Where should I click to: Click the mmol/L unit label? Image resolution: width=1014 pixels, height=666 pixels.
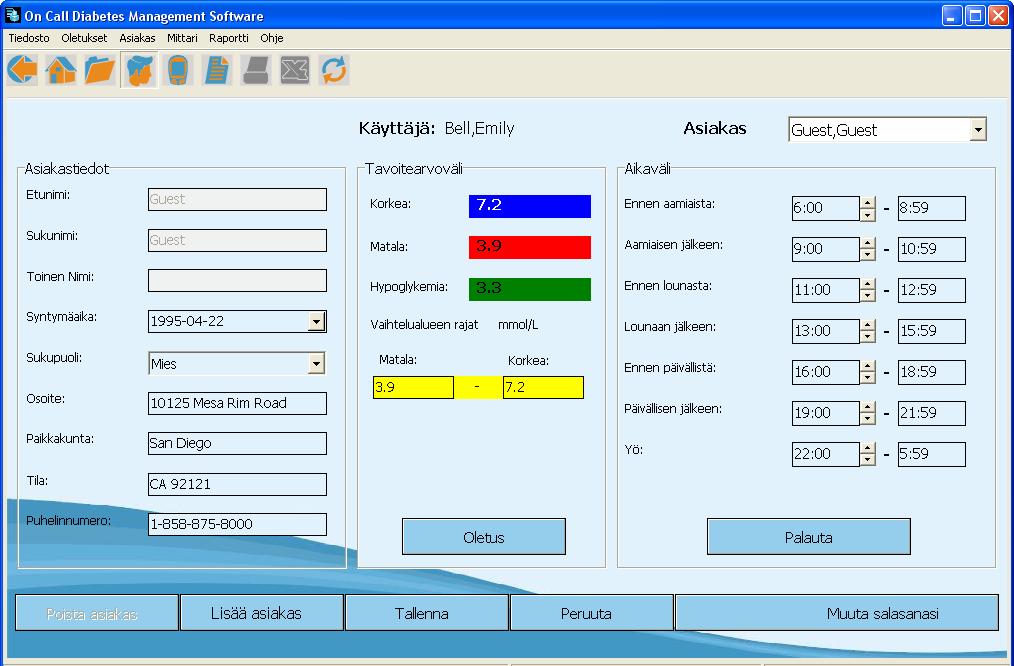pyautogui.click(x=518, y=325)
